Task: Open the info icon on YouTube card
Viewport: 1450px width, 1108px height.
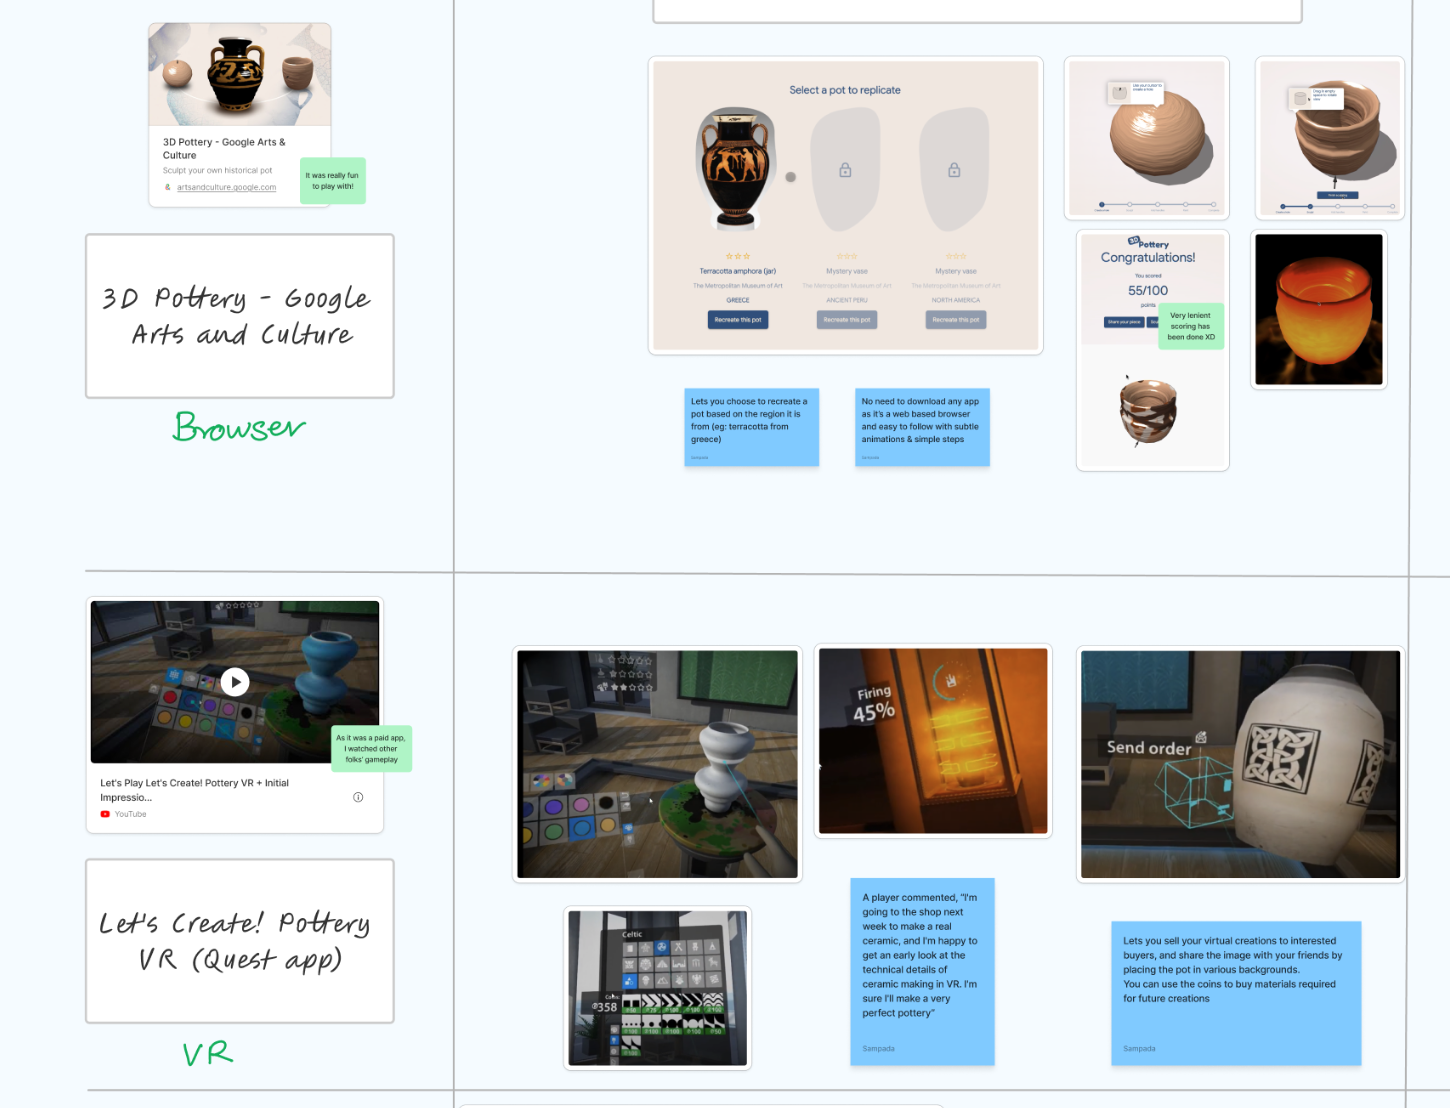Action: coord(358,797)
